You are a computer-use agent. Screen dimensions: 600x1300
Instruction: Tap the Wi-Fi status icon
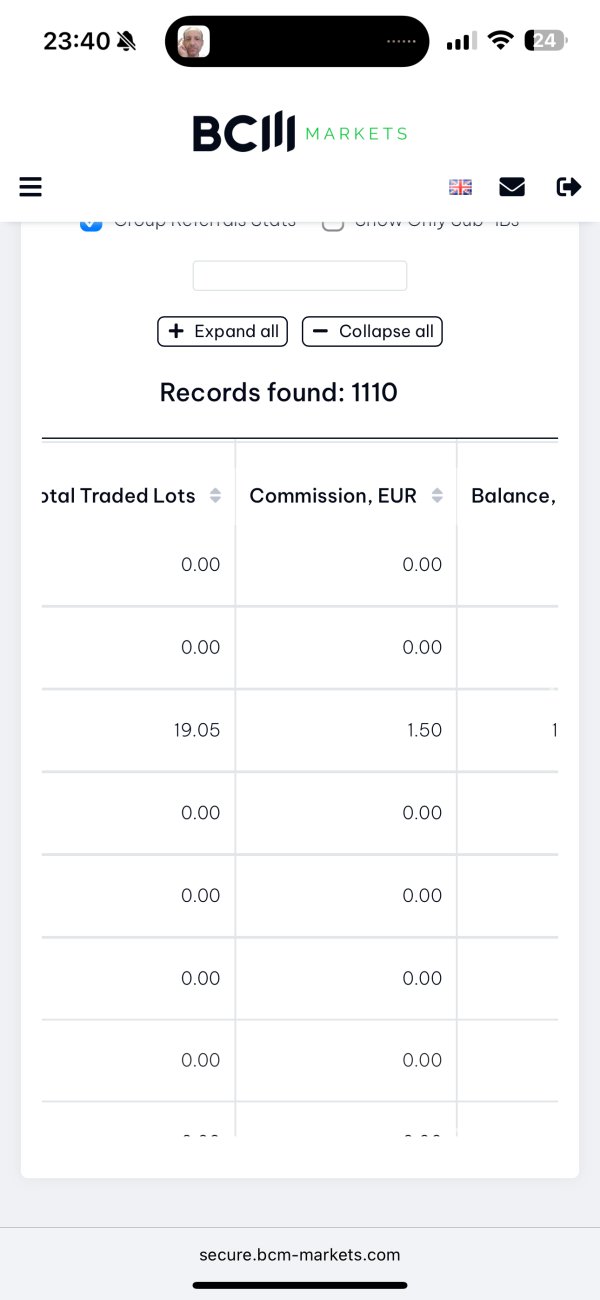pyautogui.click(x=501, y=41)
